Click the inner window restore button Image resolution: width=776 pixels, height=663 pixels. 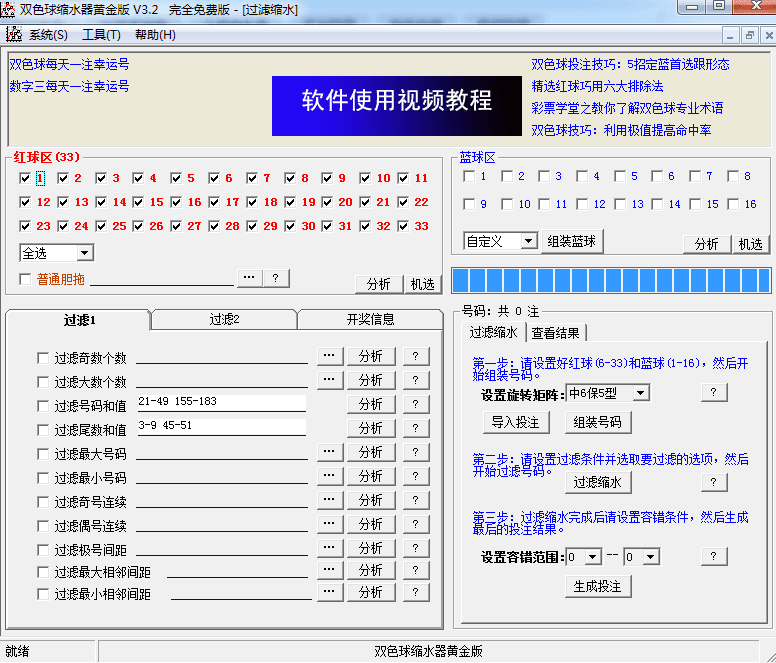tap(749, 35)
